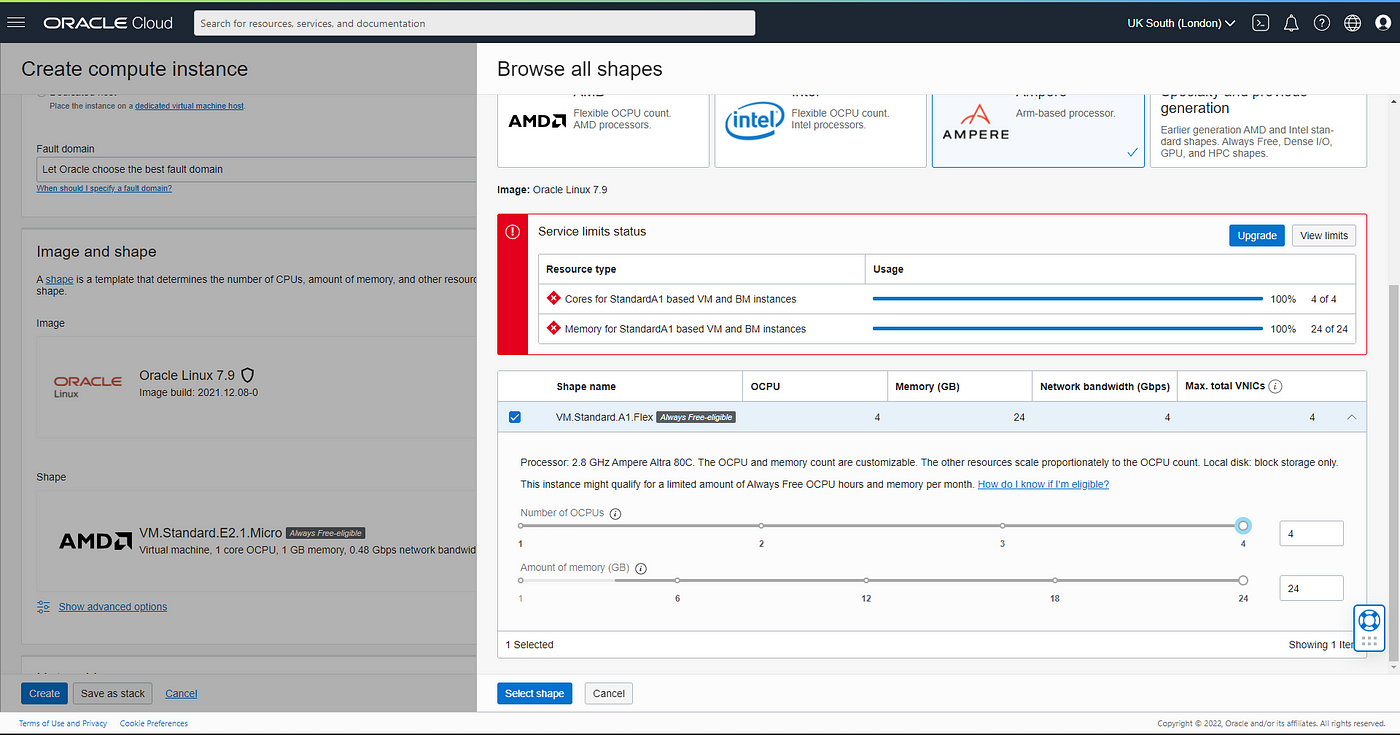Click Show advanced options link
Viewport: 1400px width, 735px height.
[113, 607]
